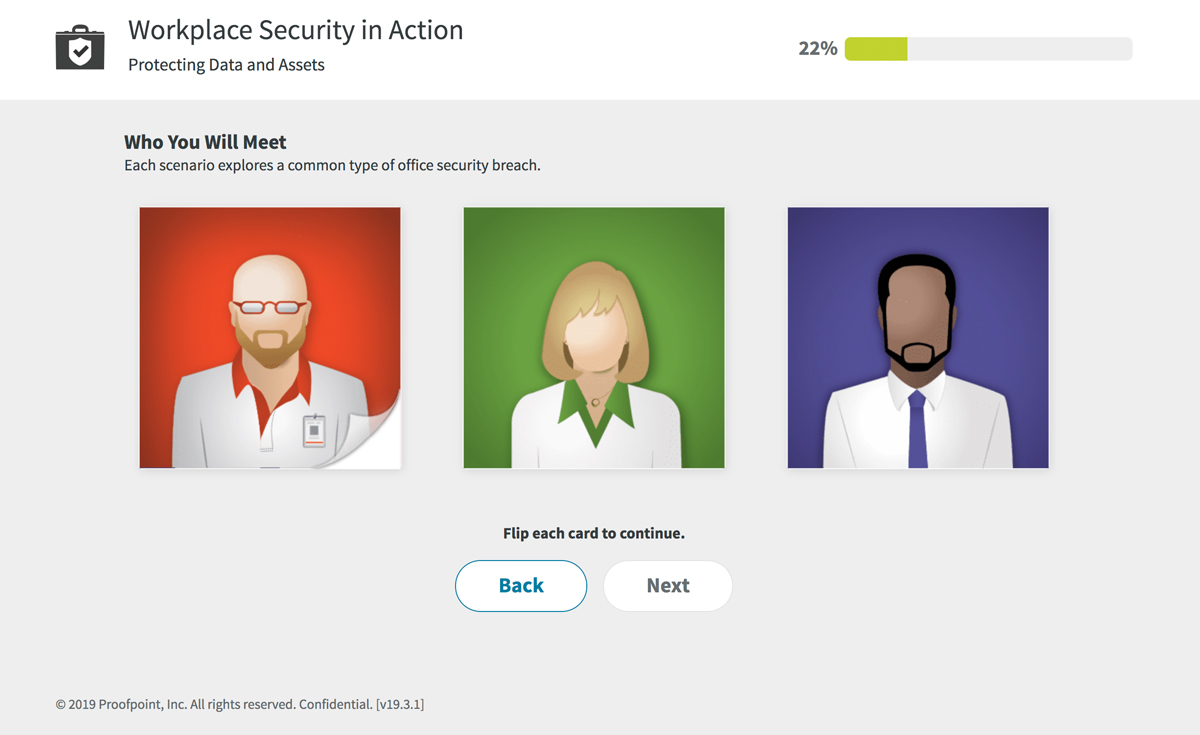Image resolution: width=1200 pixels, height=735 pixels.
Task: Continue with the Next button
Action: [668, 586]
